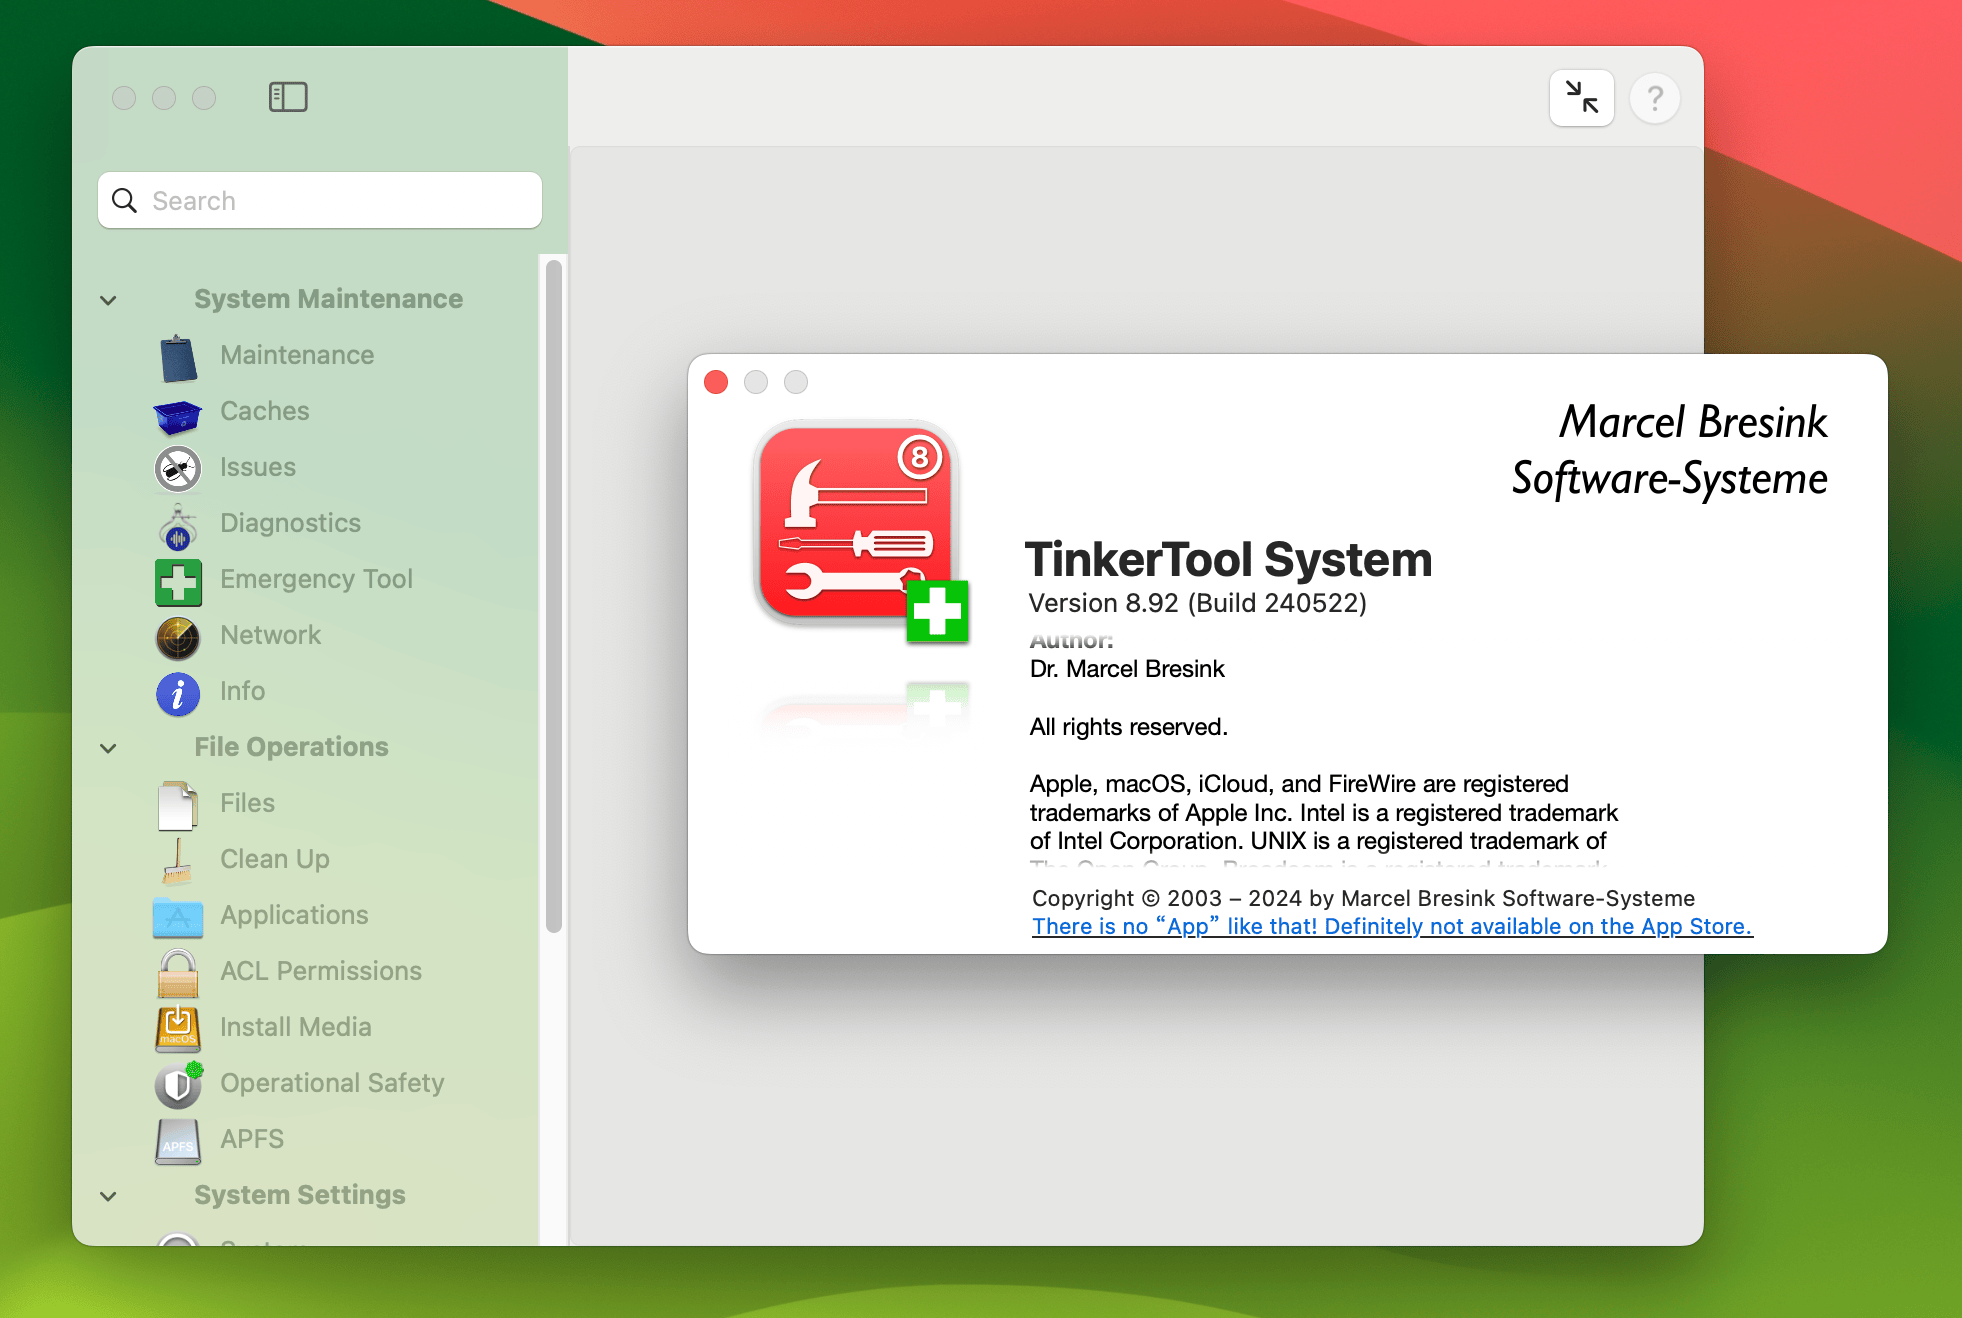Toggle the sidebar visibility
This screenshot has width=1962, height=1318.
click(x=288, y=97)
